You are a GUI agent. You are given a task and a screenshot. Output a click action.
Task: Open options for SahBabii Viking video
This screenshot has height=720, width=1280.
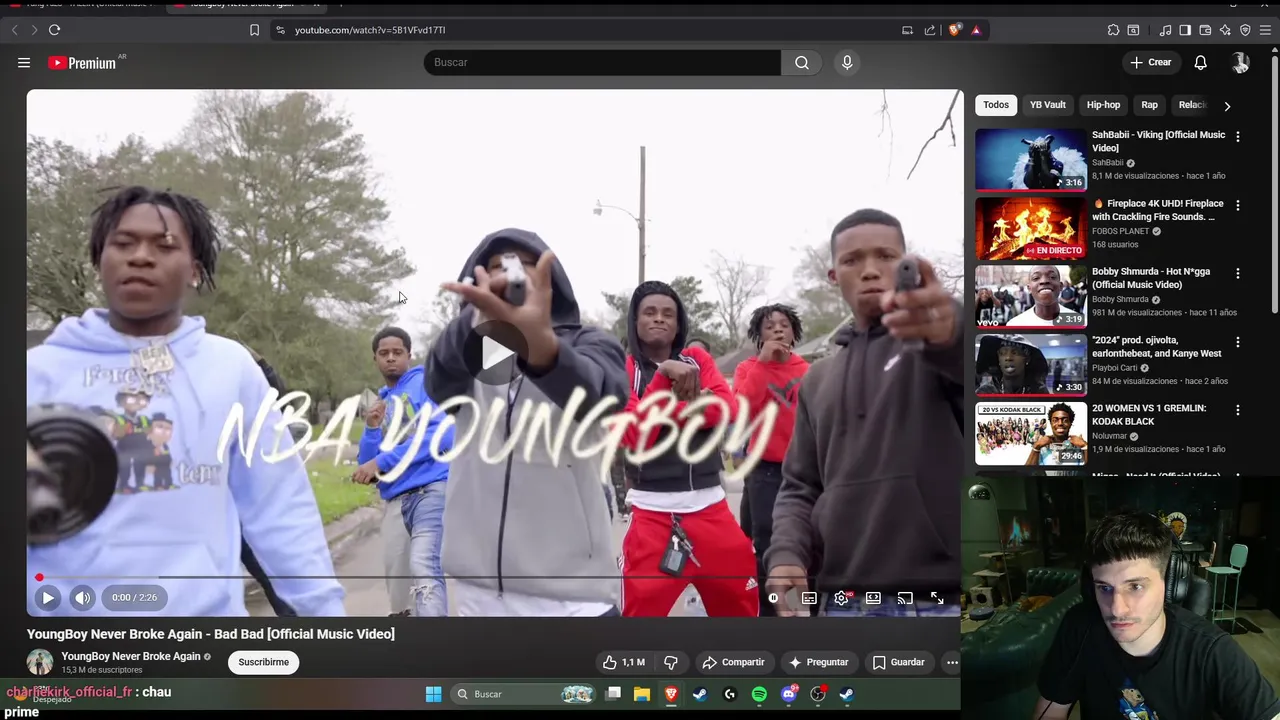tap(1238, 137)
